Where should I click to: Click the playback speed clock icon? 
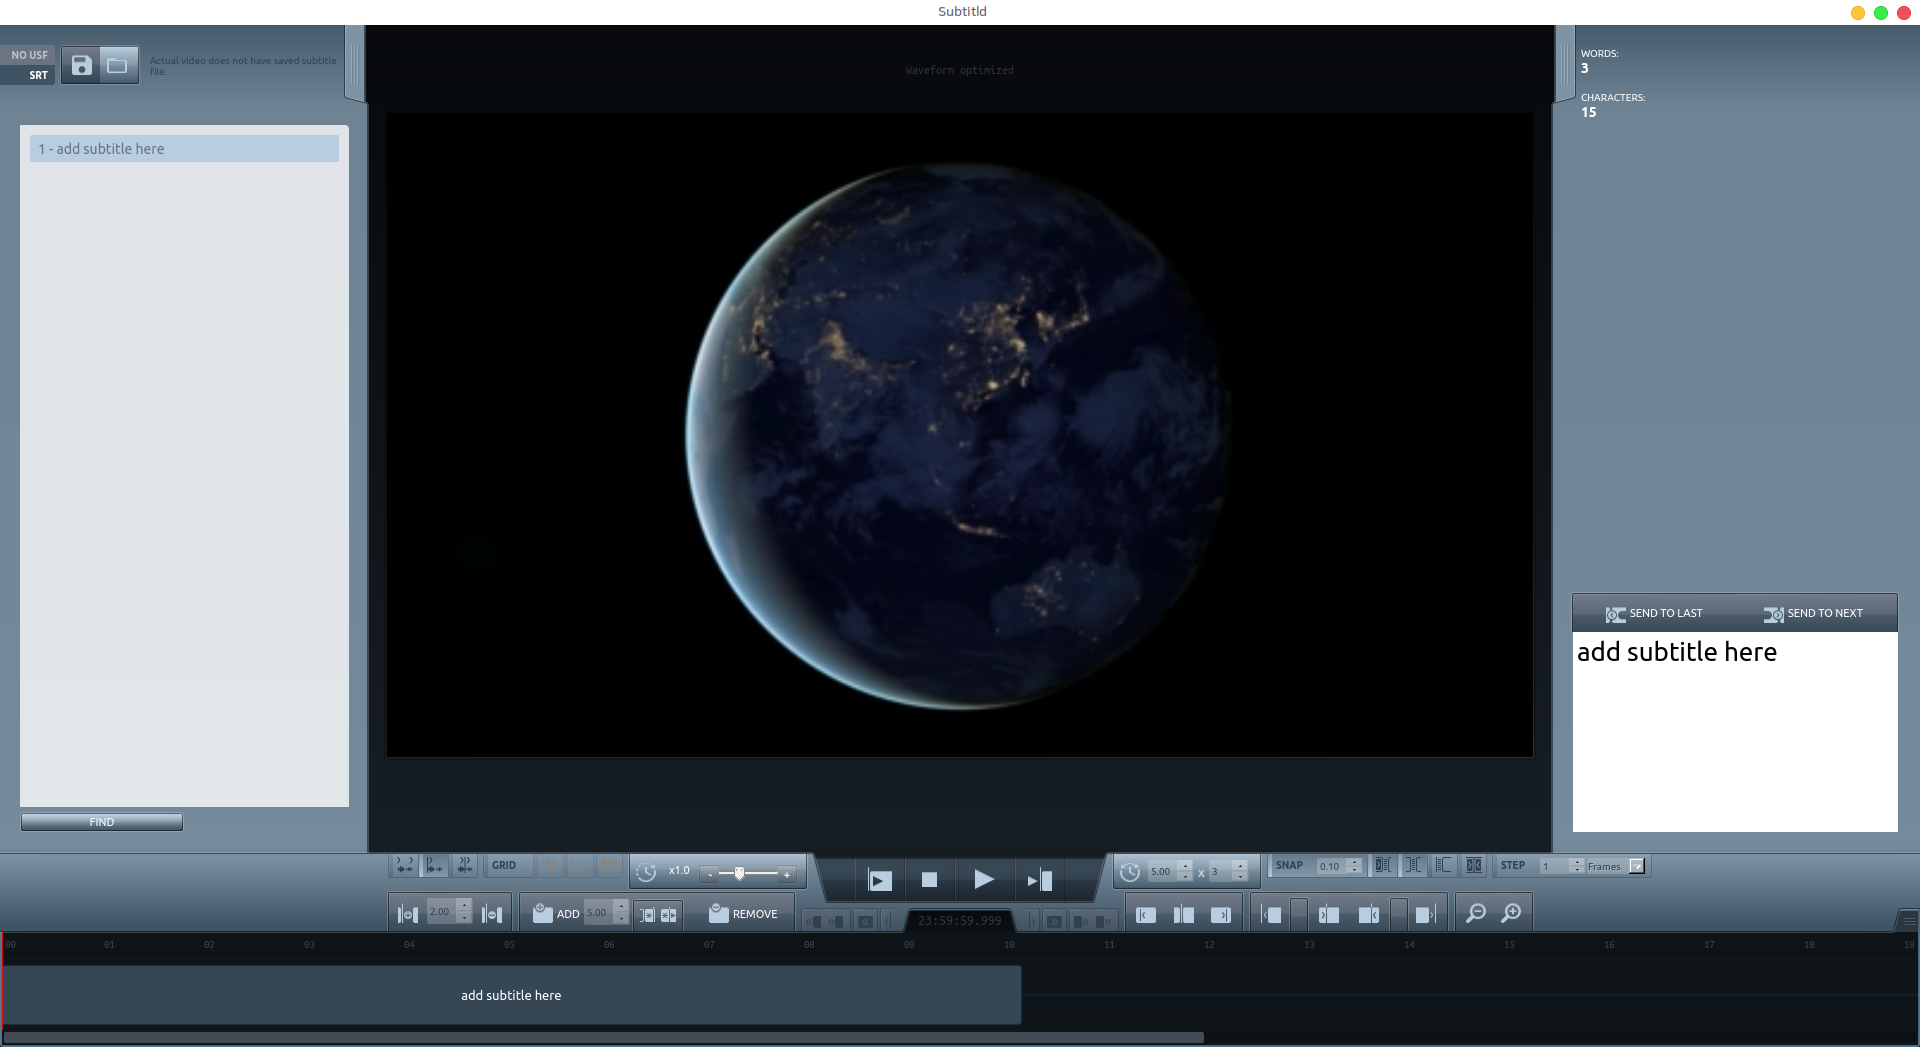pyautogui.click(x=646, y=872)
